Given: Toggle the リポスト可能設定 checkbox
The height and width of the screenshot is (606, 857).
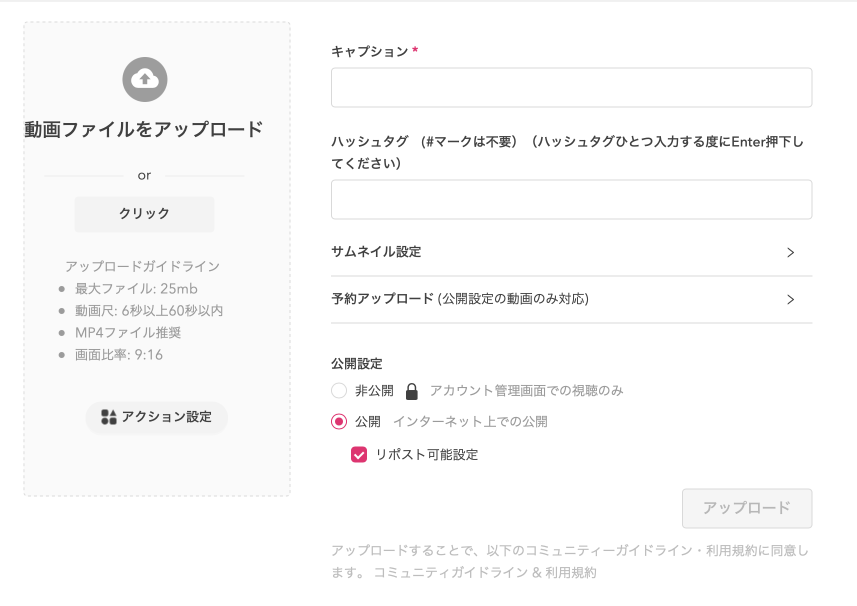Looking at the screenshot, I should click(x=359, y=454).
